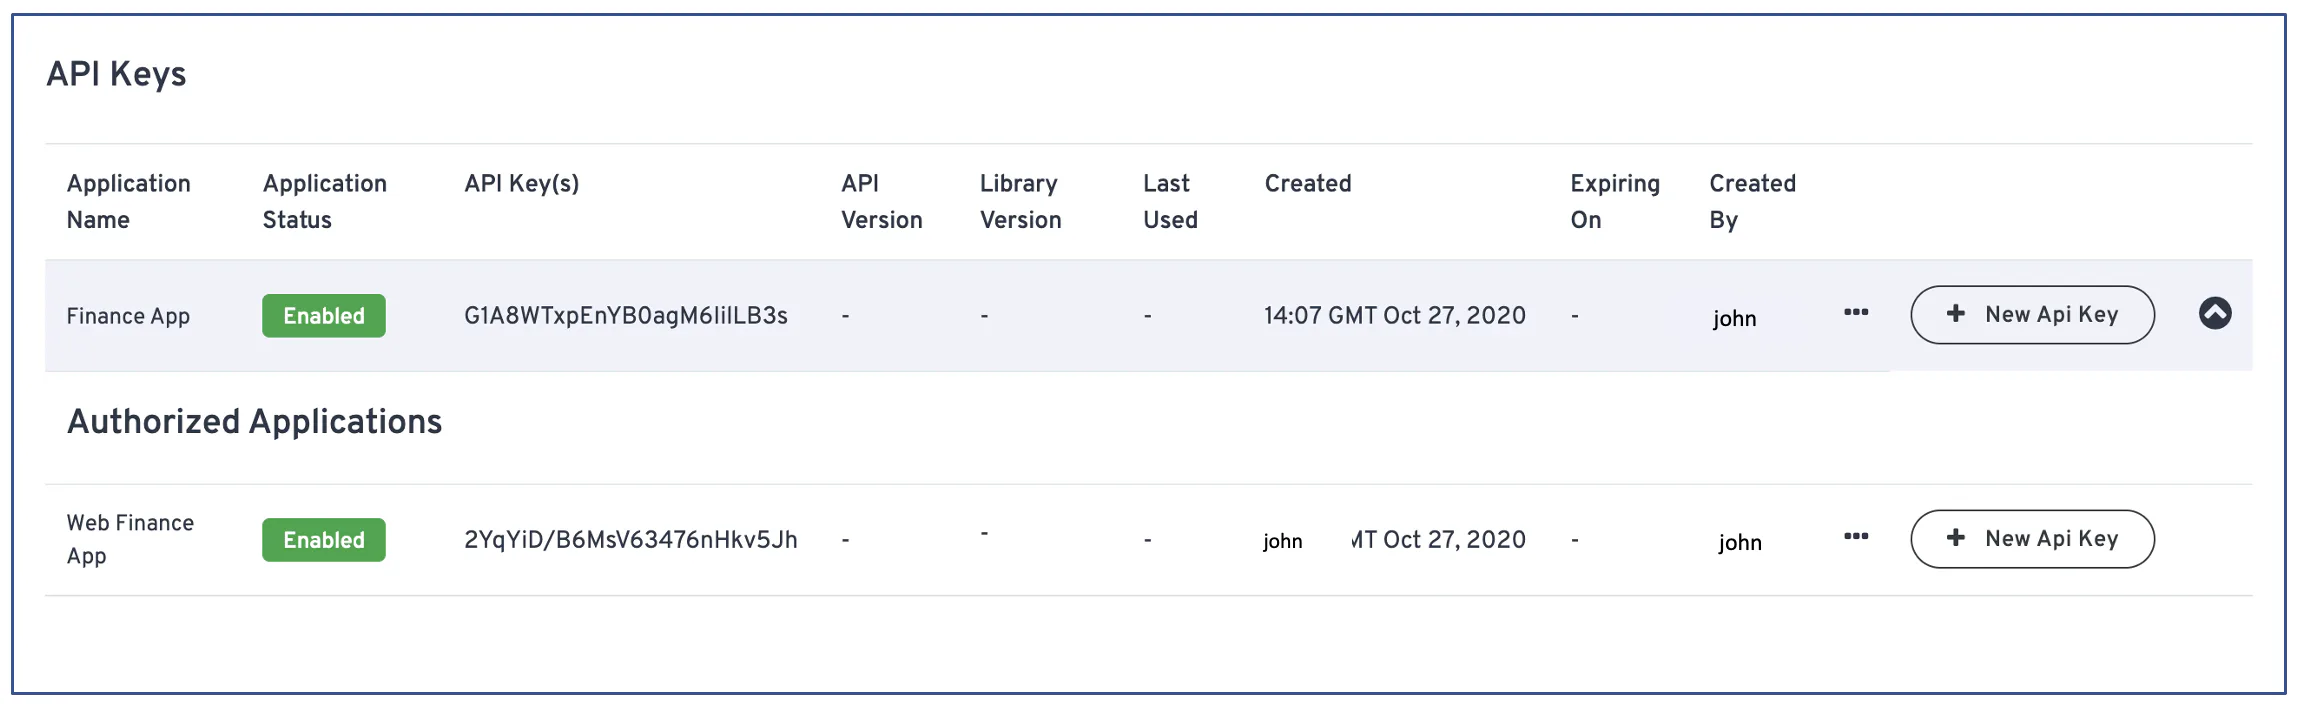Click the plus icon on Finance App key button

[1954, 313]
